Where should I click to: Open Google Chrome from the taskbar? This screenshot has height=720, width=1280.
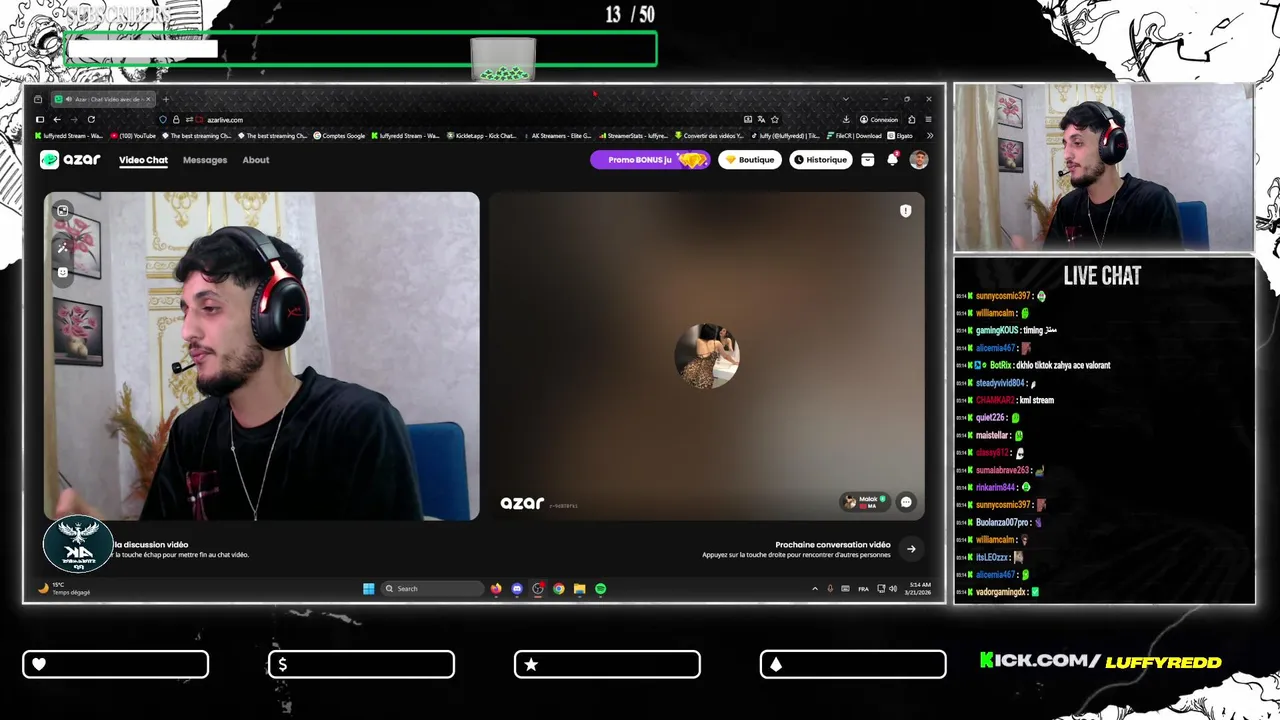pos(559,589)
